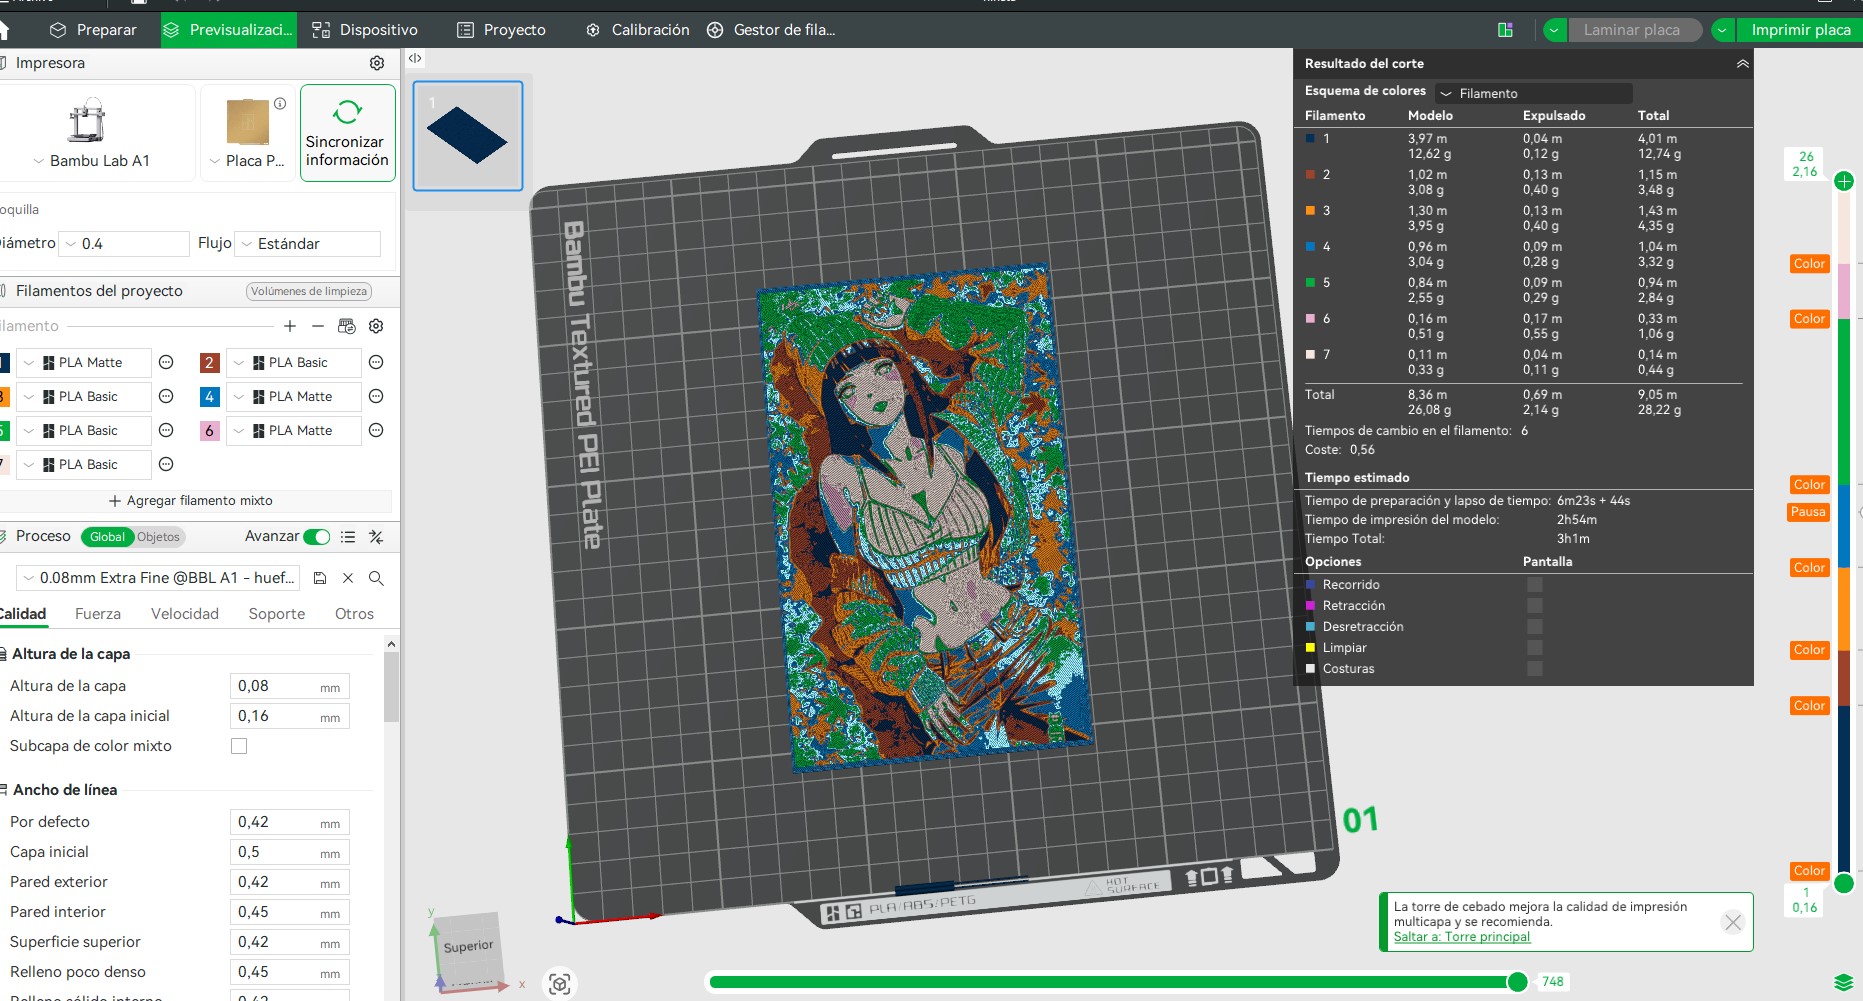
Task: Add a filament with plus icon
Action: click(290, 326)
